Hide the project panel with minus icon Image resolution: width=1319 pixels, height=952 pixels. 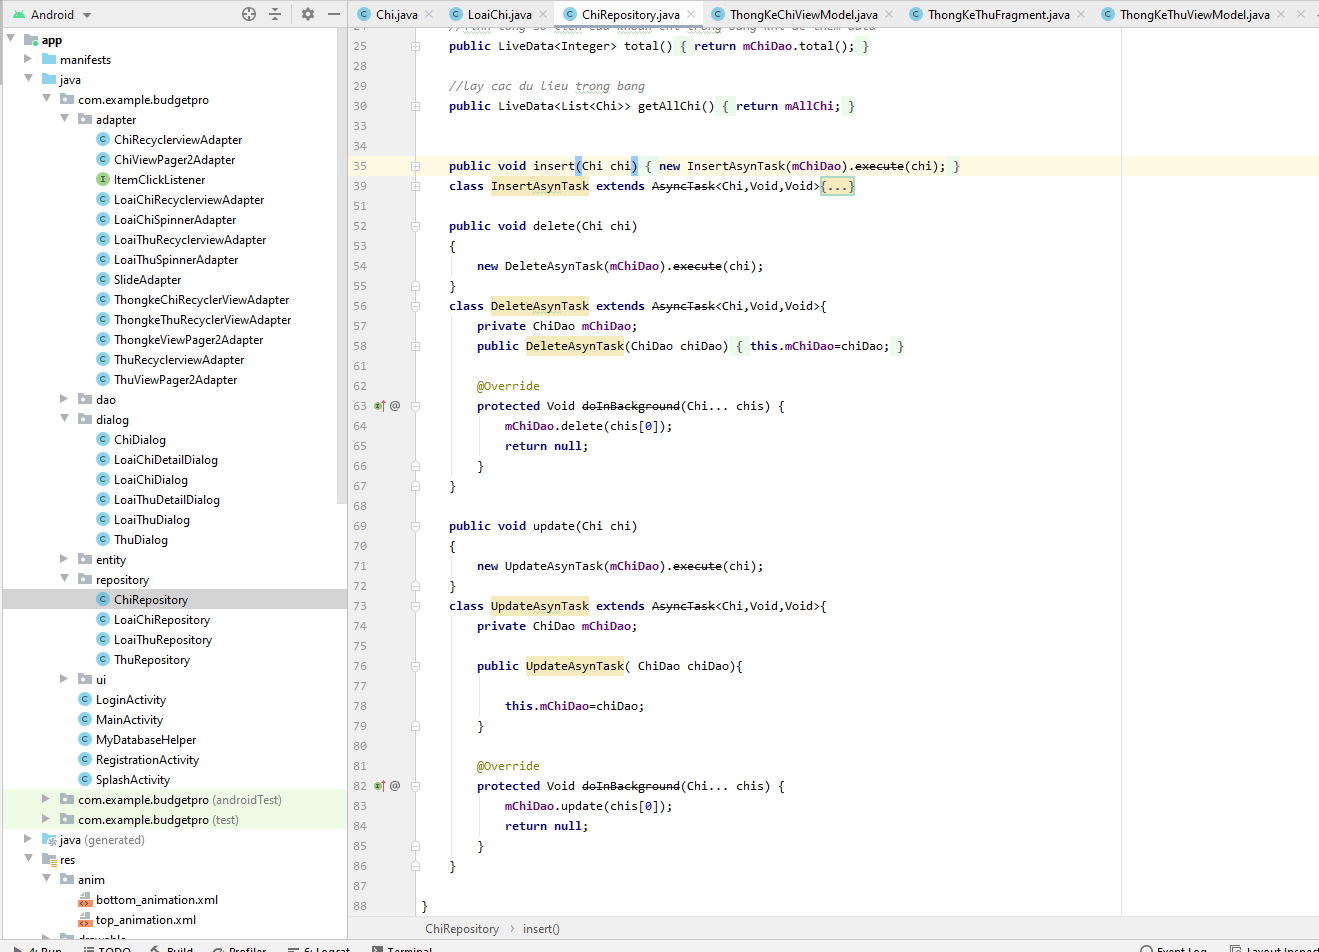[x=334, y=14]
